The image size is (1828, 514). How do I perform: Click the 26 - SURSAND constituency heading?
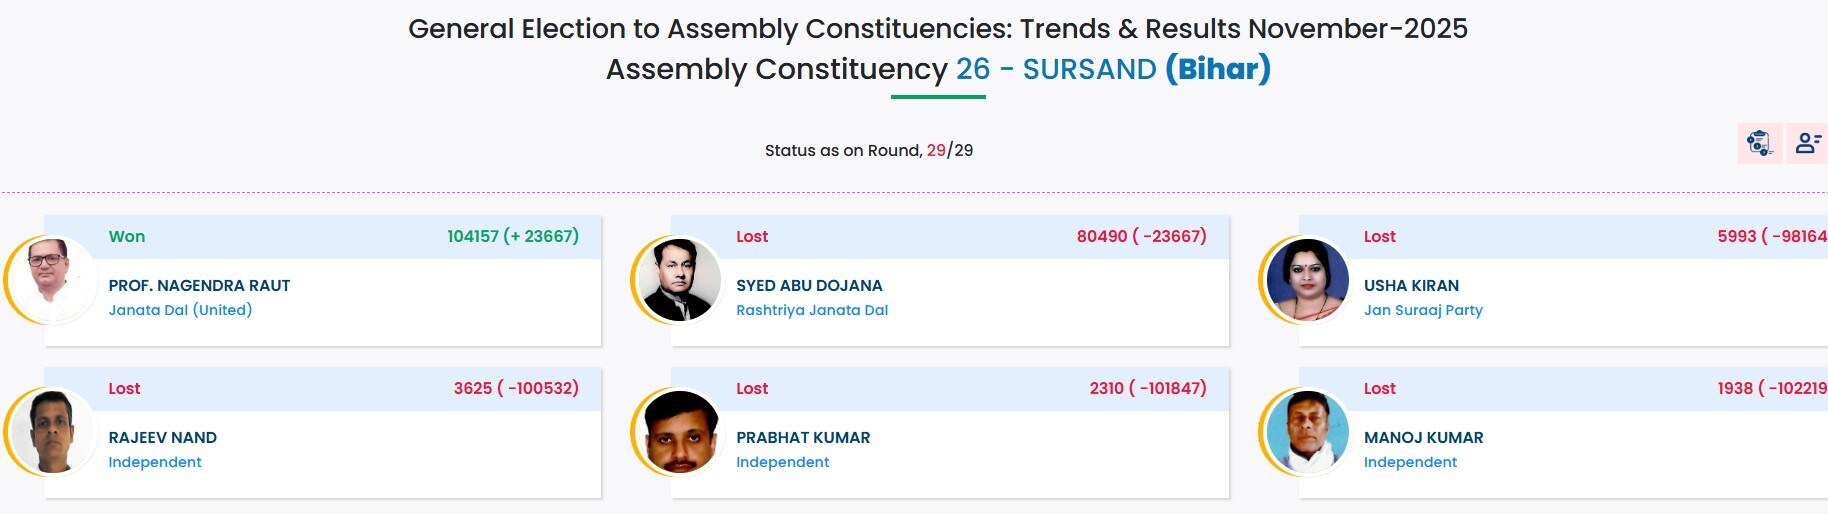coord(1056,69)
